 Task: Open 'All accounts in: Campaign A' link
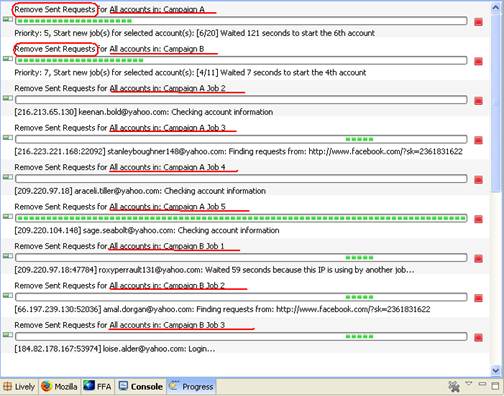157,9
